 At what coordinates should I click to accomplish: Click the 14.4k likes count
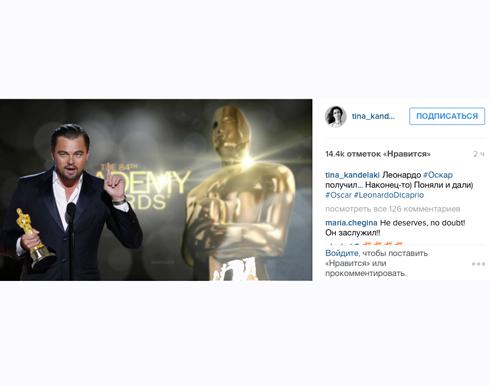[x=378, y=154]
